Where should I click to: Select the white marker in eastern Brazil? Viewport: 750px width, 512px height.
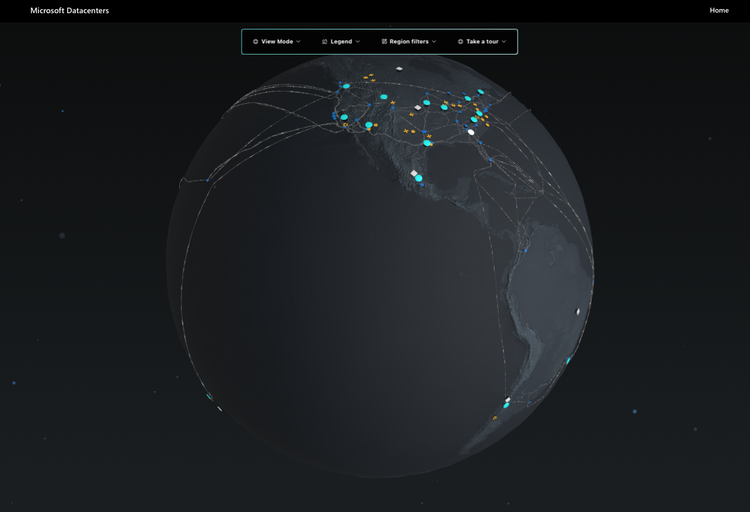(x=578, y=312)
